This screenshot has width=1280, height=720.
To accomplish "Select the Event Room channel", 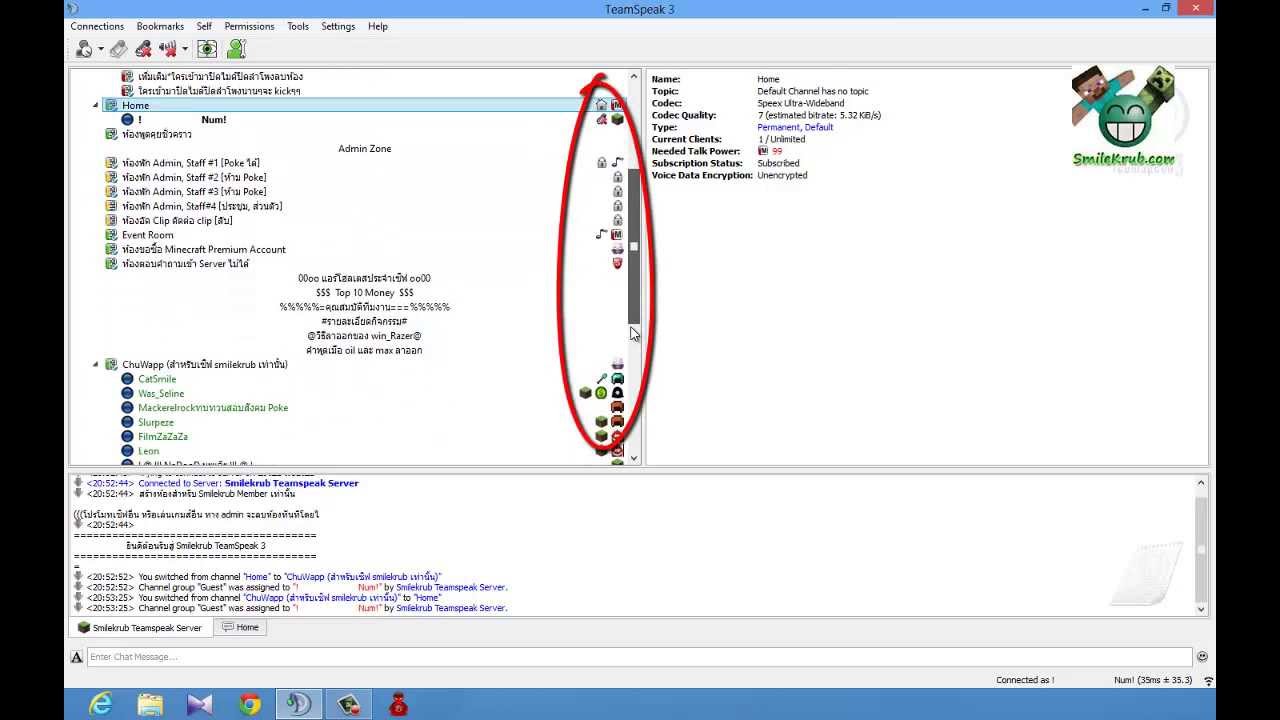I will click(x=147, y=235).
